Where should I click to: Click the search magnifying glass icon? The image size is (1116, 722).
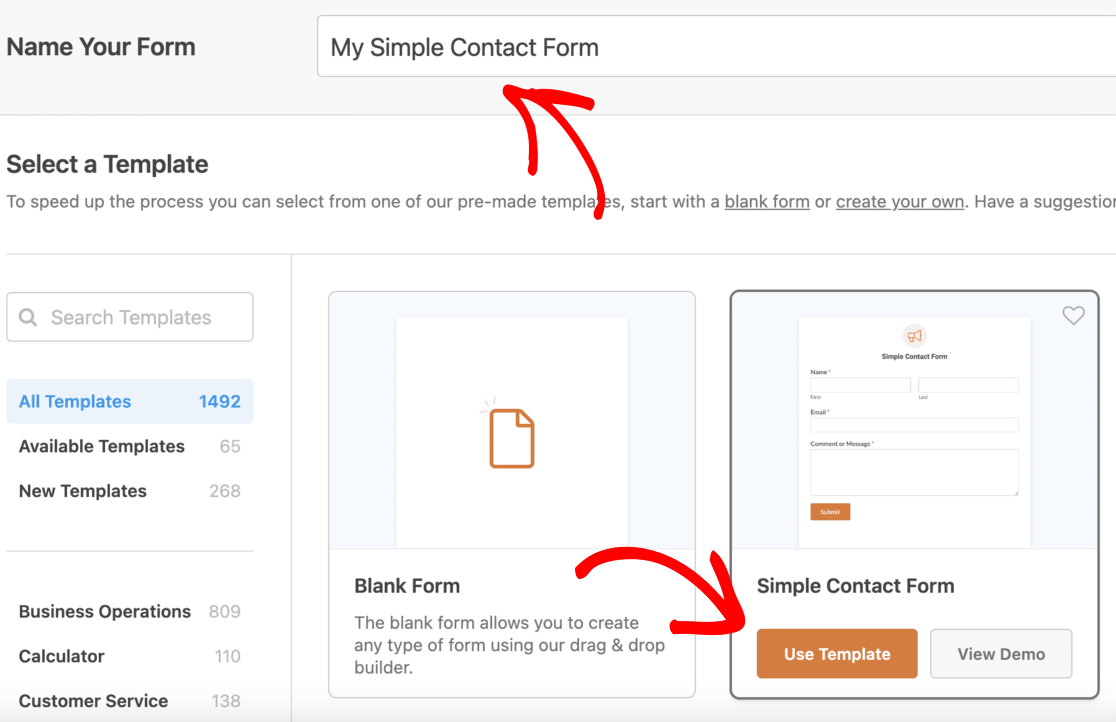(x=27, y=317)
